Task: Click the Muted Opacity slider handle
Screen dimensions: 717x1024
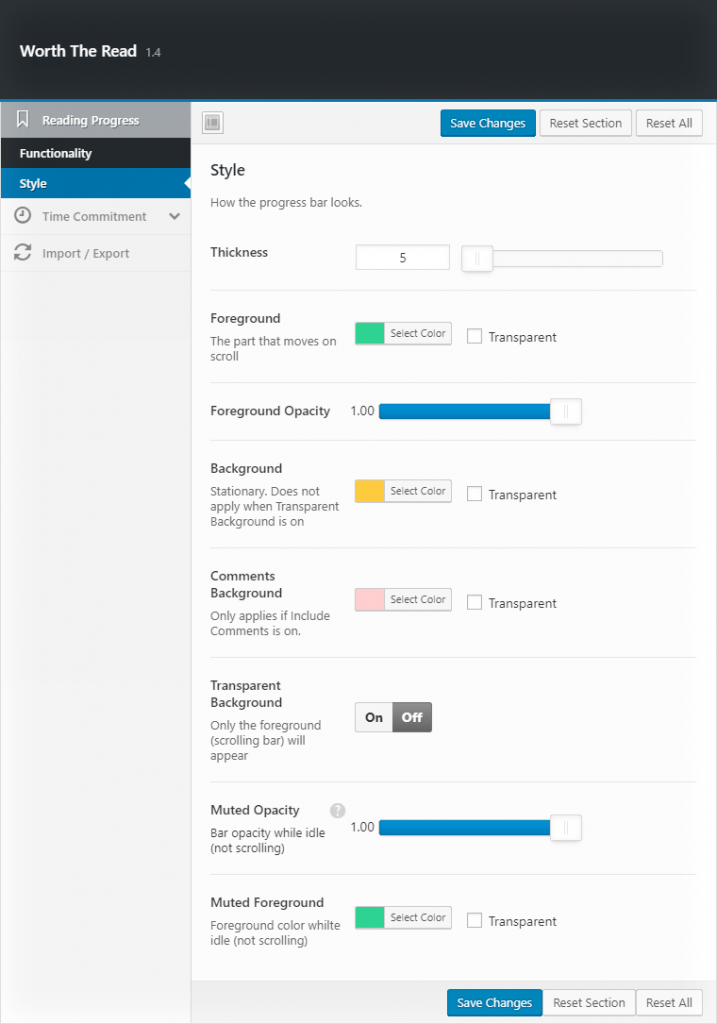Action: pos(565,827)
